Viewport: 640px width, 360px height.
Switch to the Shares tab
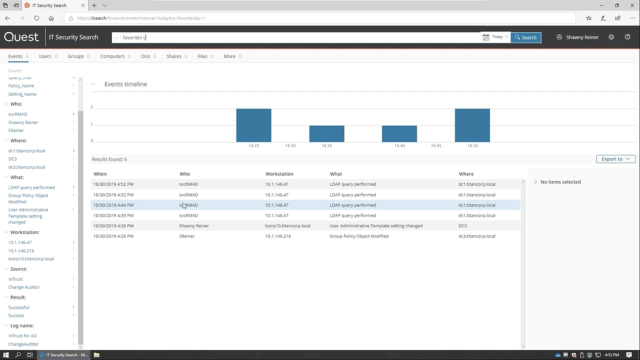click(176, 56)
